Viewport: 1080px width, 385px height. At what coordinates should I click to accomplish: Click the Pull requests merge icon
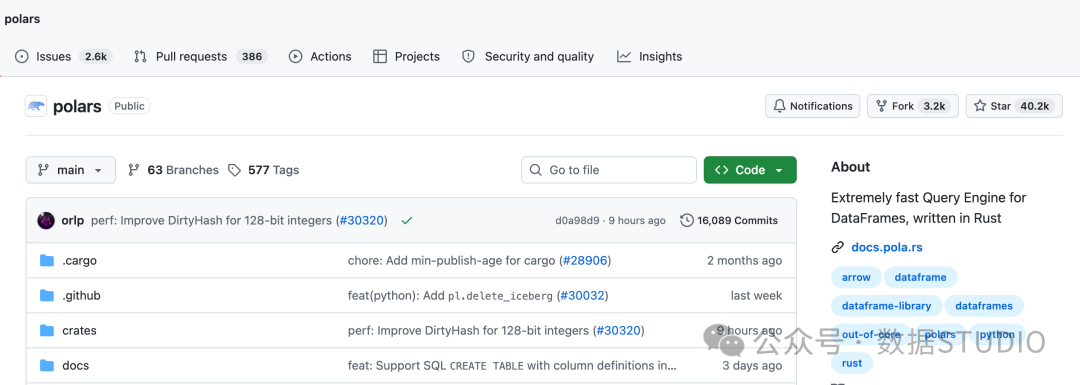pyautogui.click(x=141, y=56)
